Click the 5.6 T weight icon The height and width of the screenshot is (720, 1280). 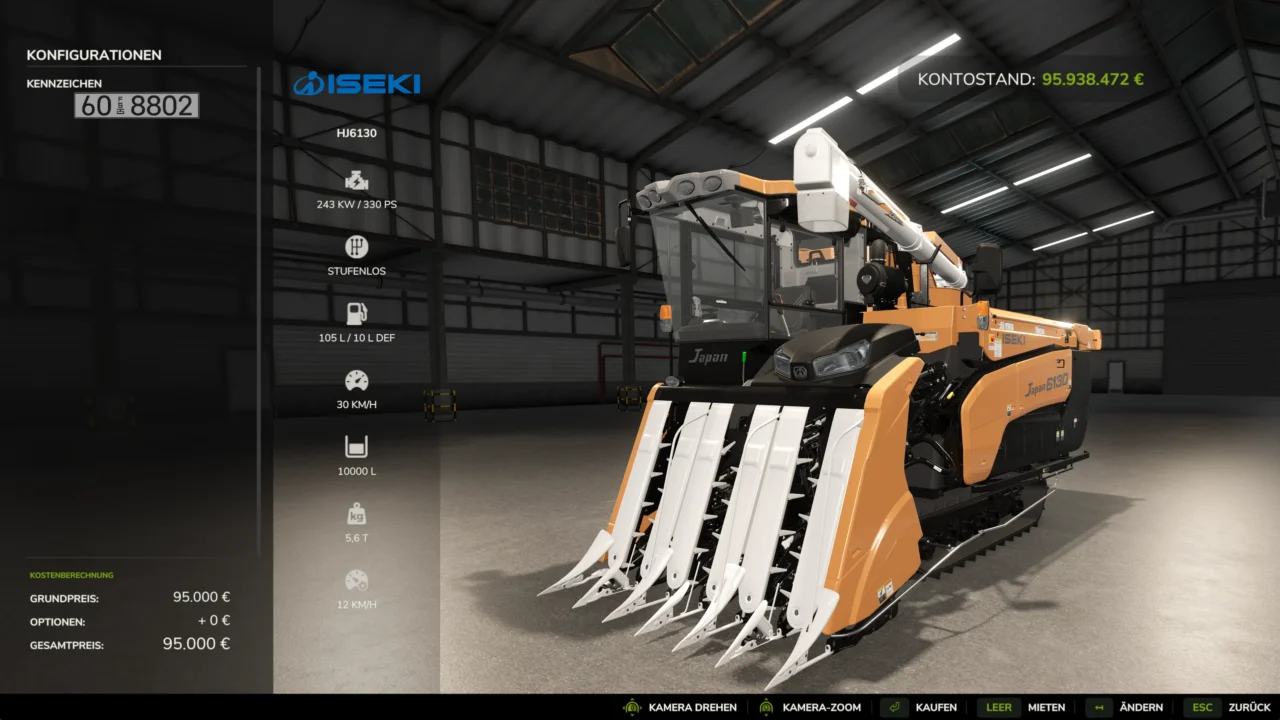click(356, 514)
